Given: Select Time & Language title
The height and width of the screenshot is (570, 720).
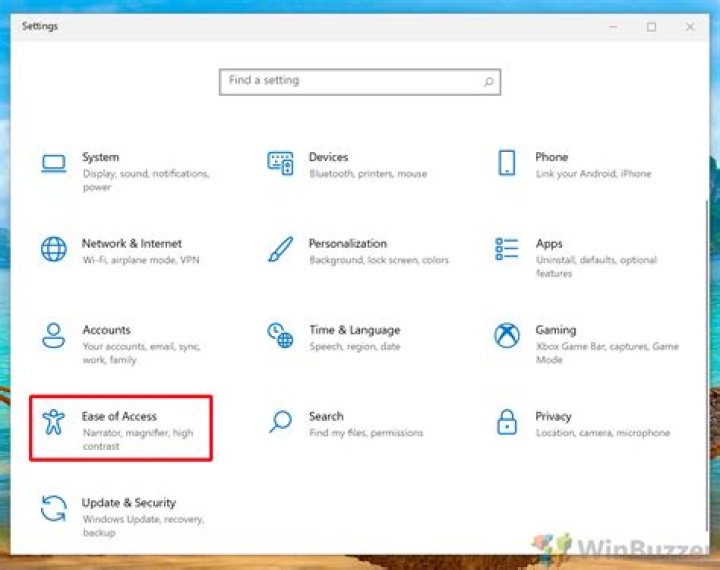Looking at the screenshot, I should point(354,330).
